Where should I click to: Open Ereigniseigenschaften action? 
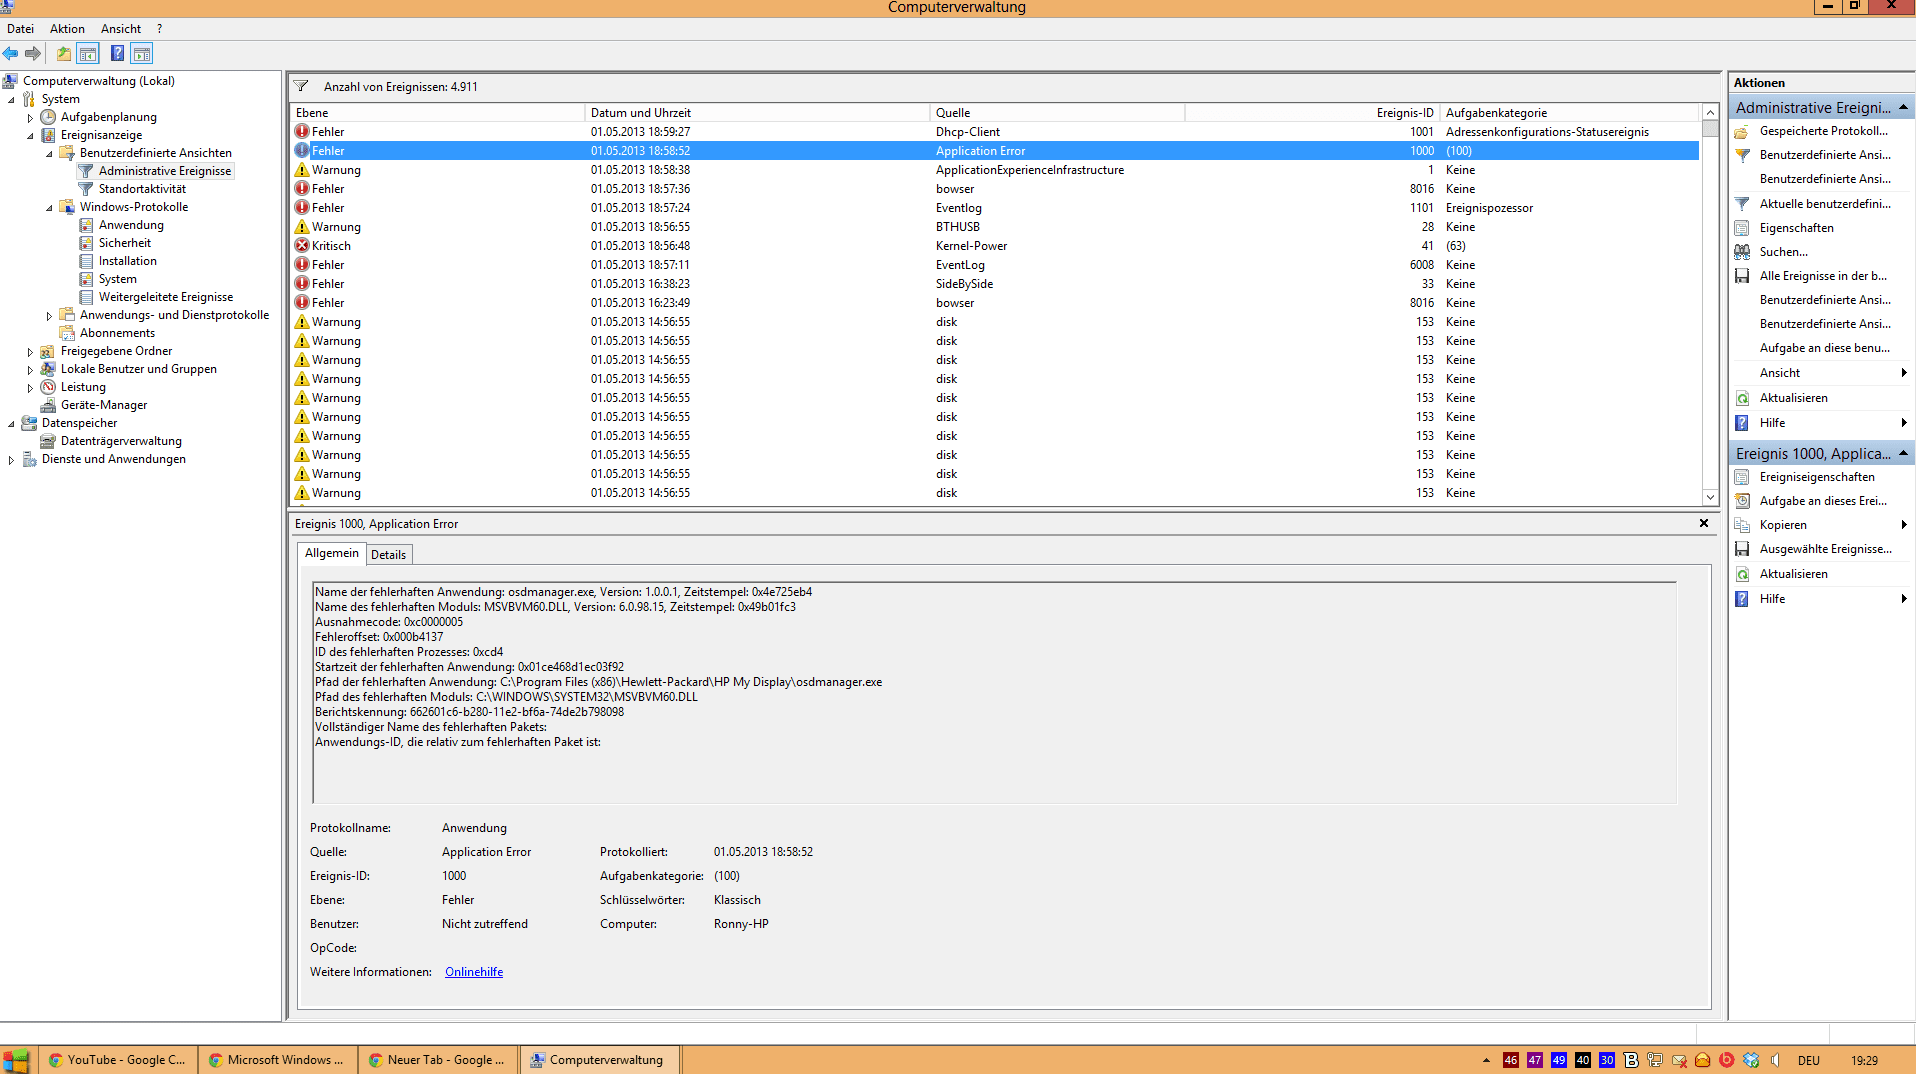pos(1817,477)
